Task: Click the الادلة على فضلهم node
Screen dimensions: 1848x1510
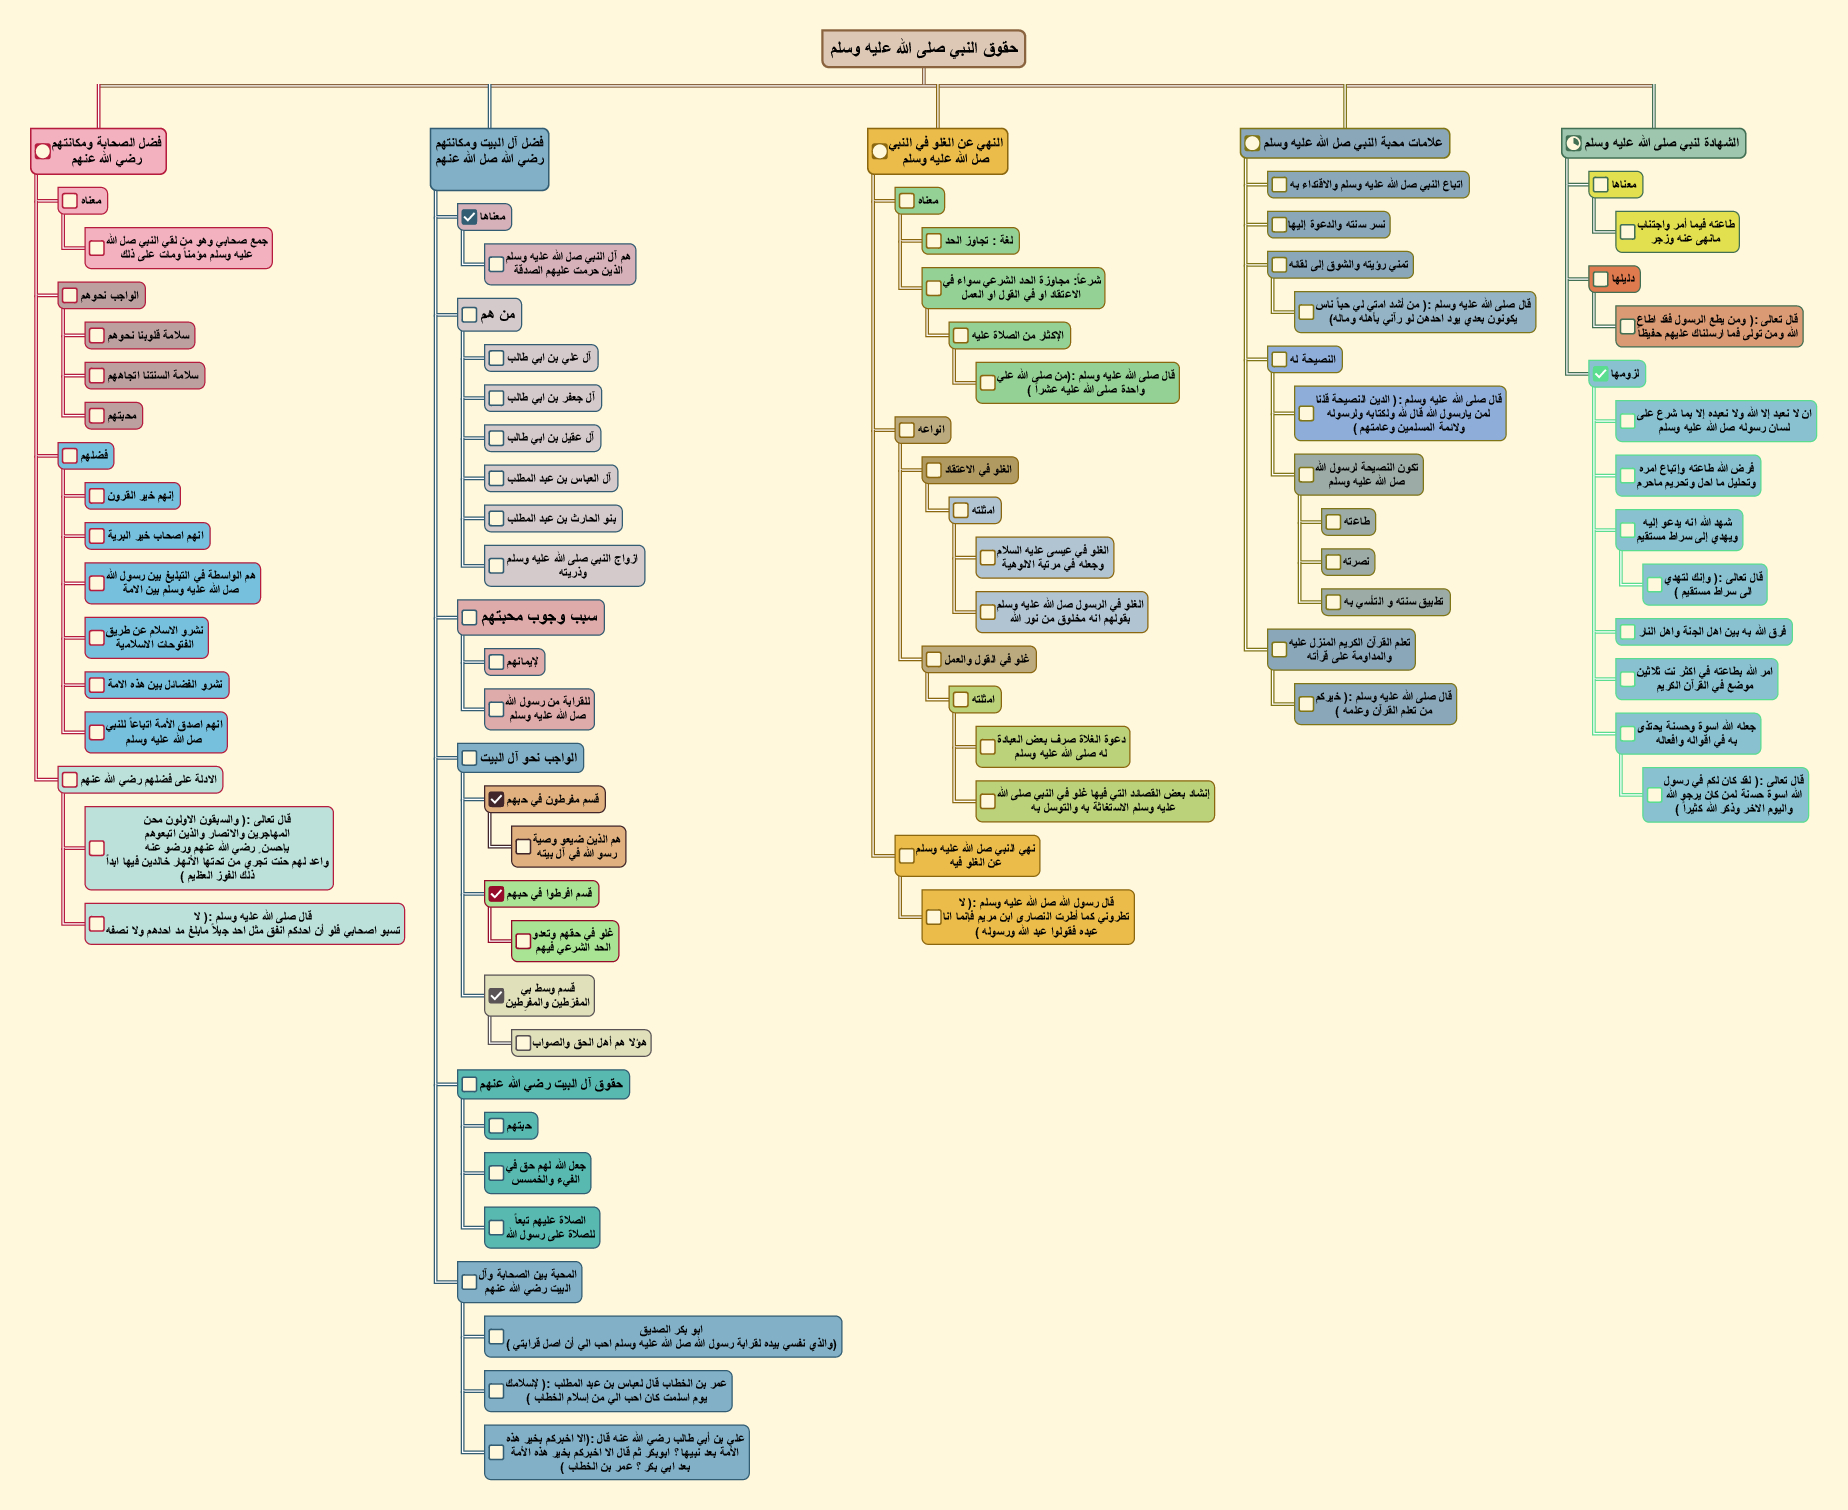Action: coord(148,779)
